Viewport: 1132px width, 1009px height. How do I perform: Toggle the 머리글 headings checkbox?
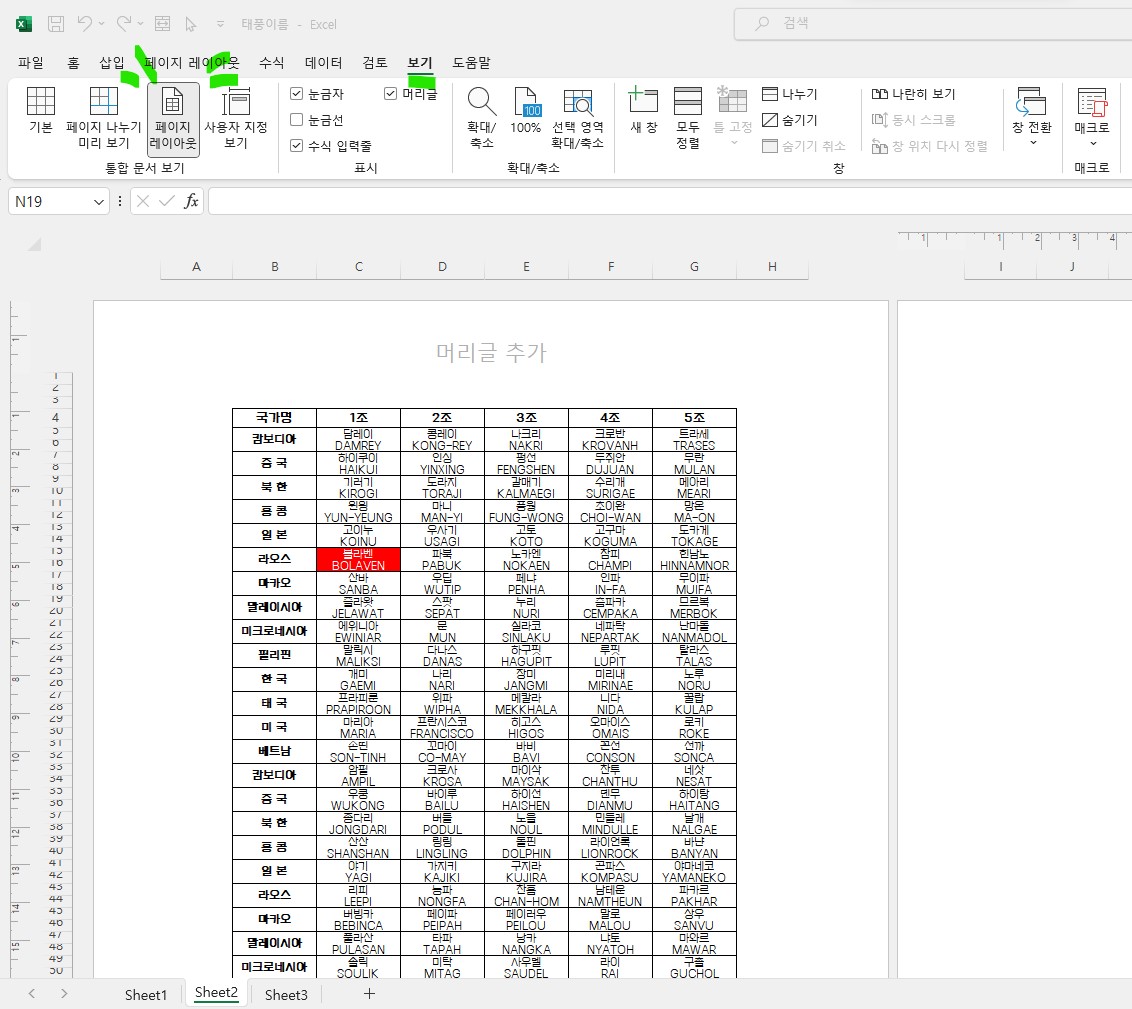[391, 94]
